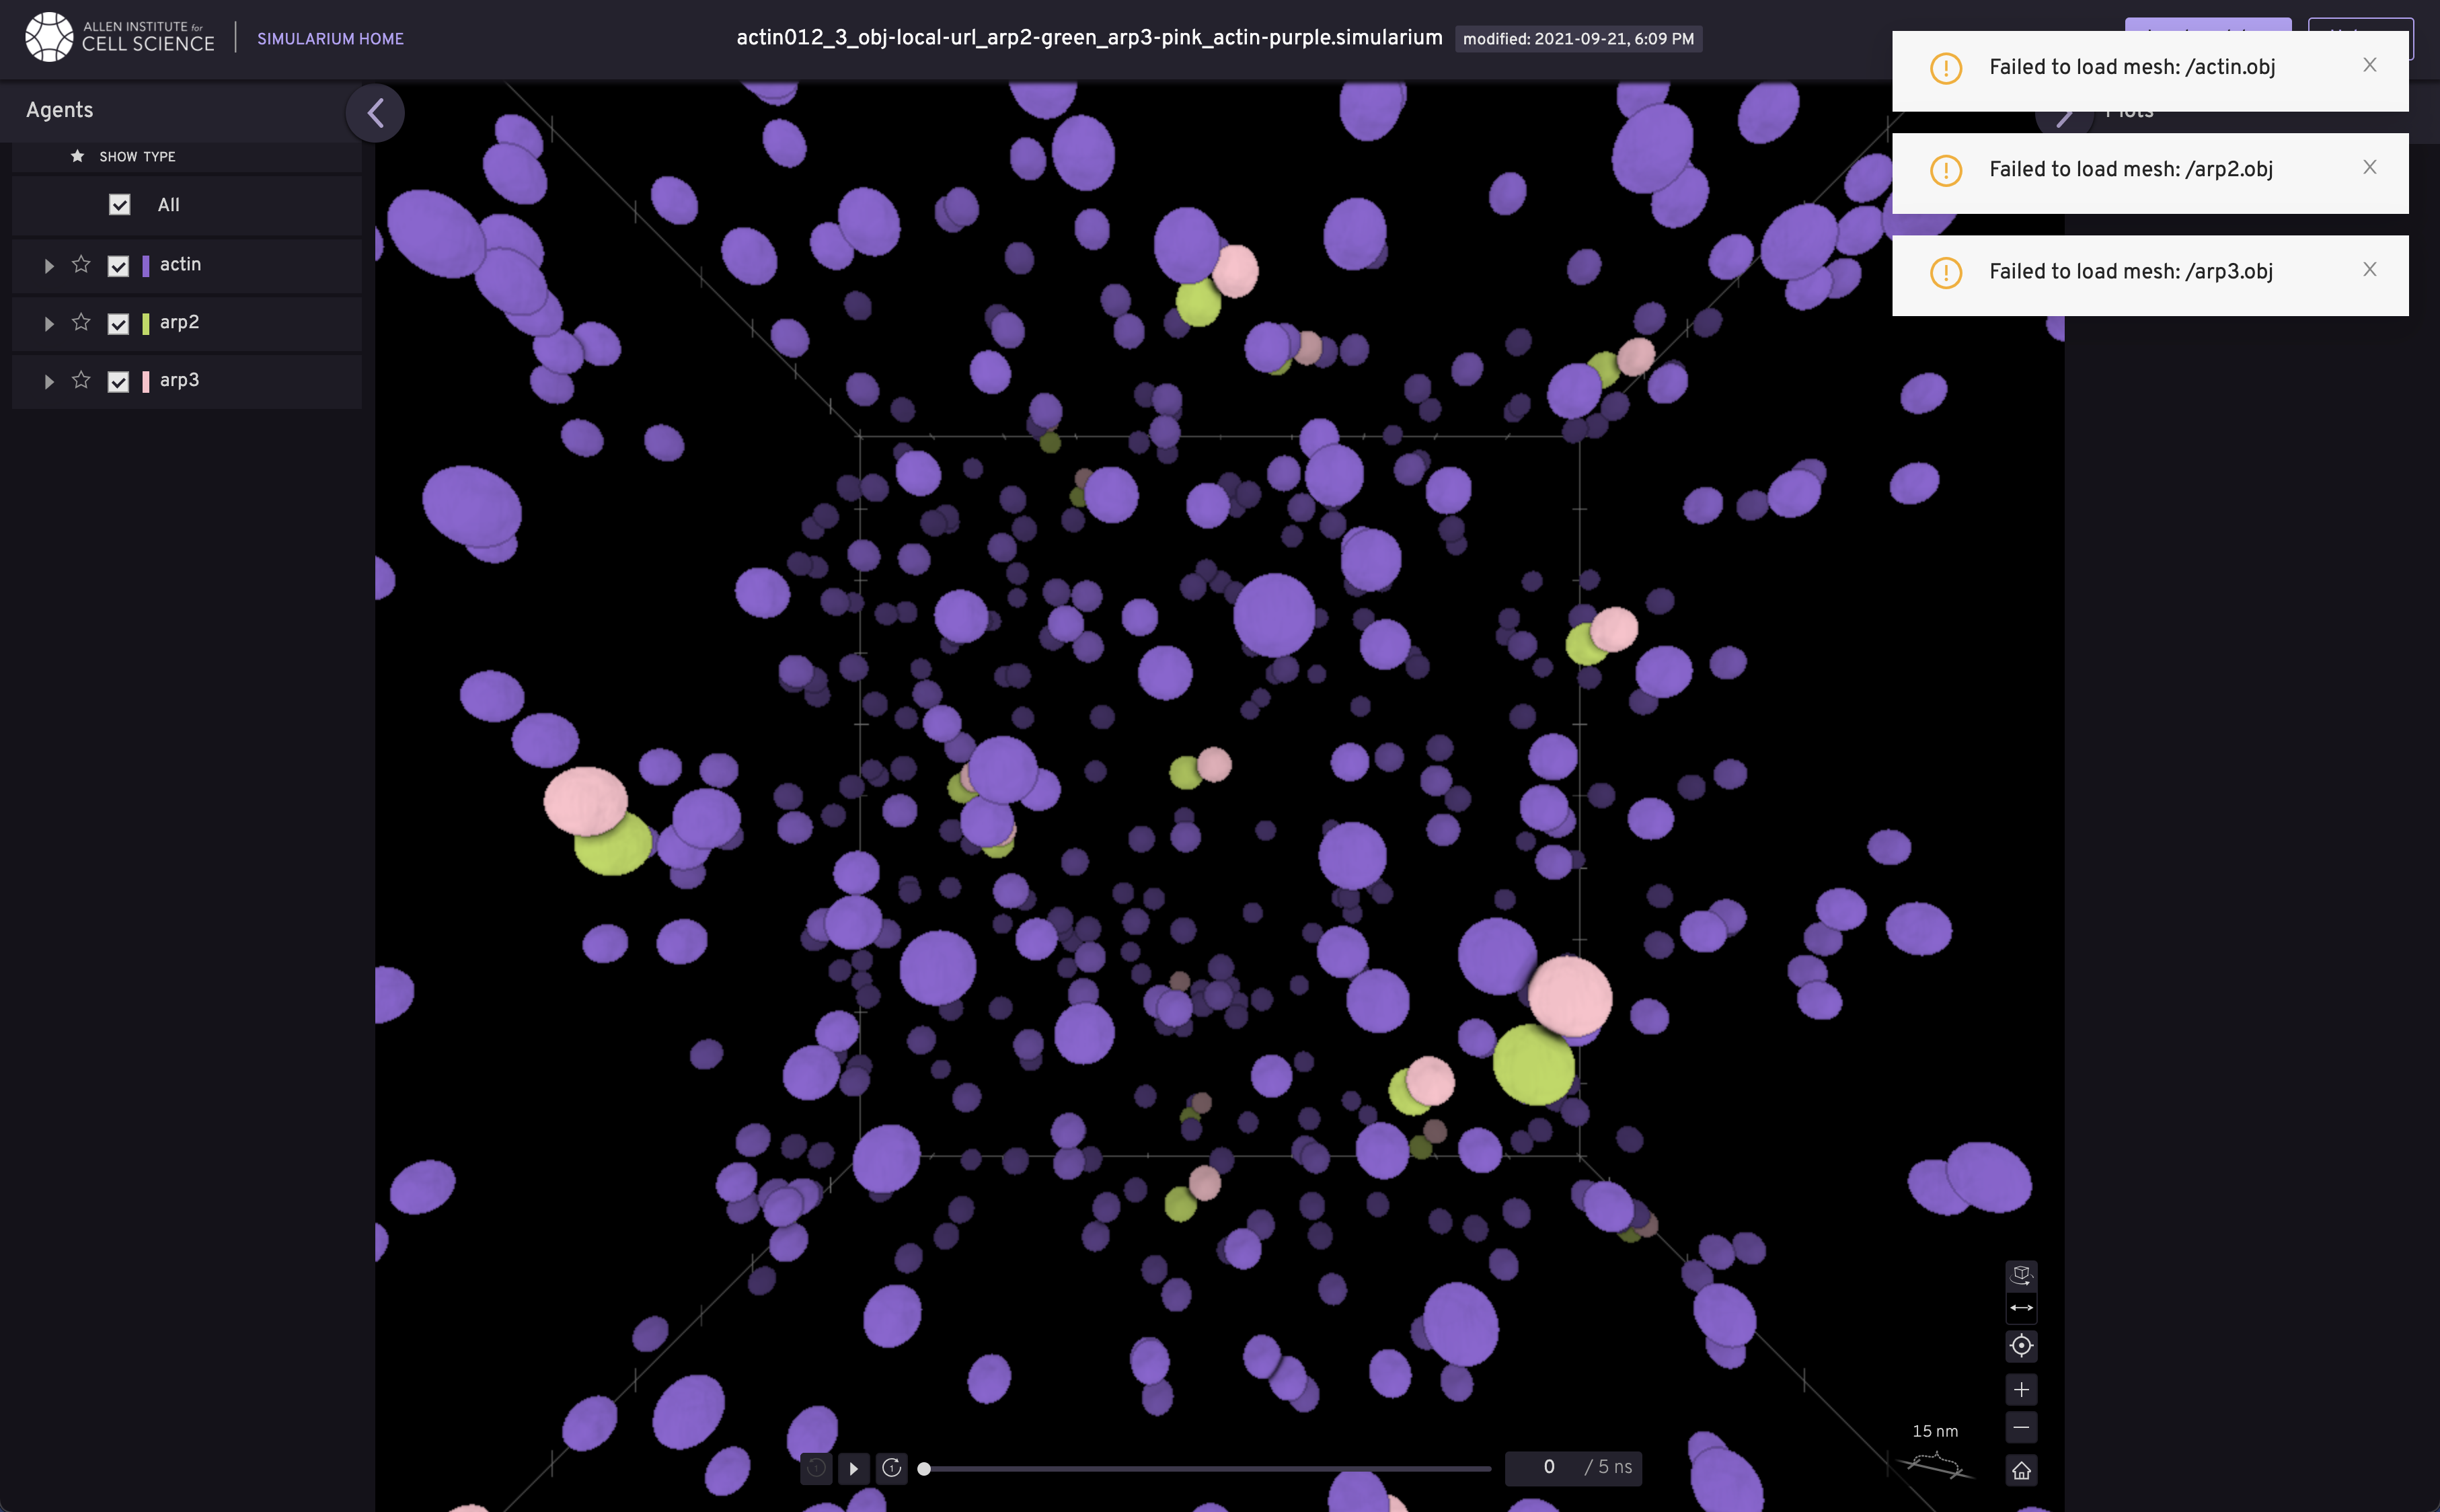Zoom in with the plus button
Image resolution: width=2440 pixels, height=1512 pixels.
point(2021,1390)
